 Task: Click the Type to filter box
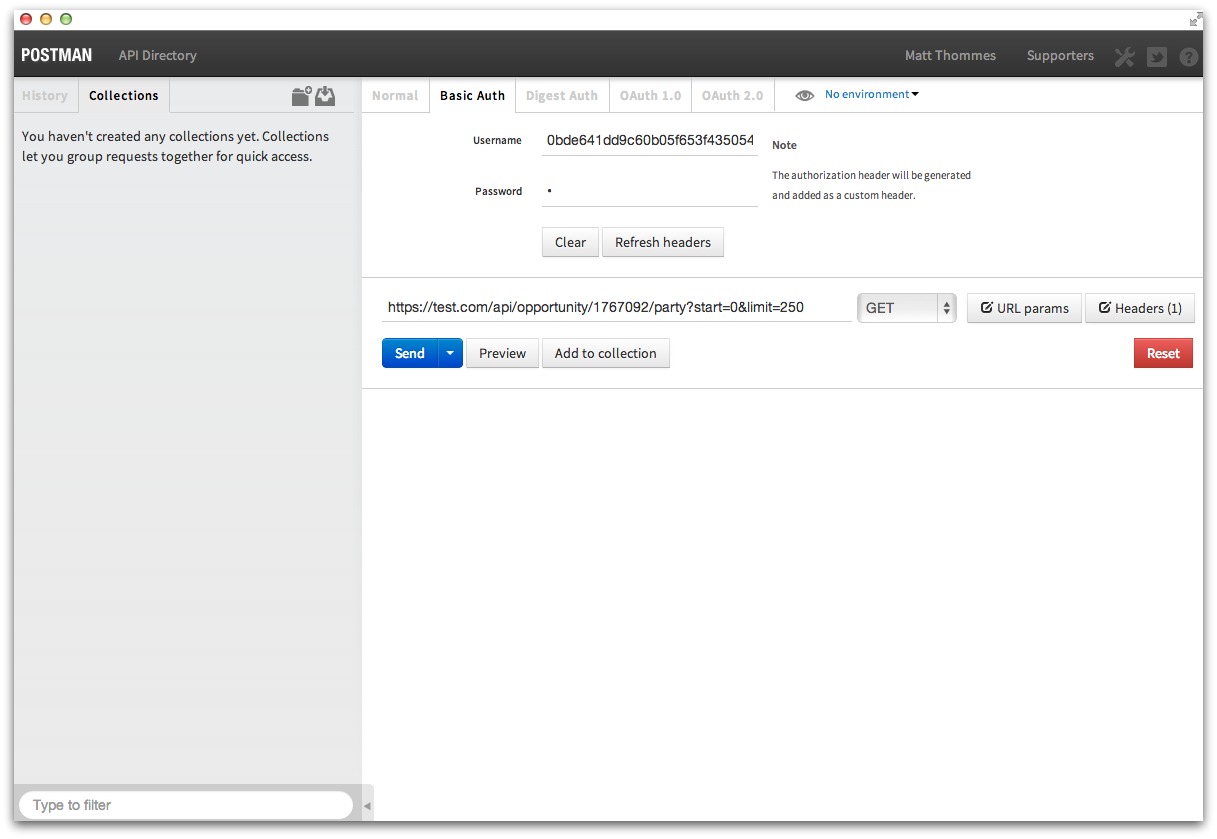(x=186, y=805)
